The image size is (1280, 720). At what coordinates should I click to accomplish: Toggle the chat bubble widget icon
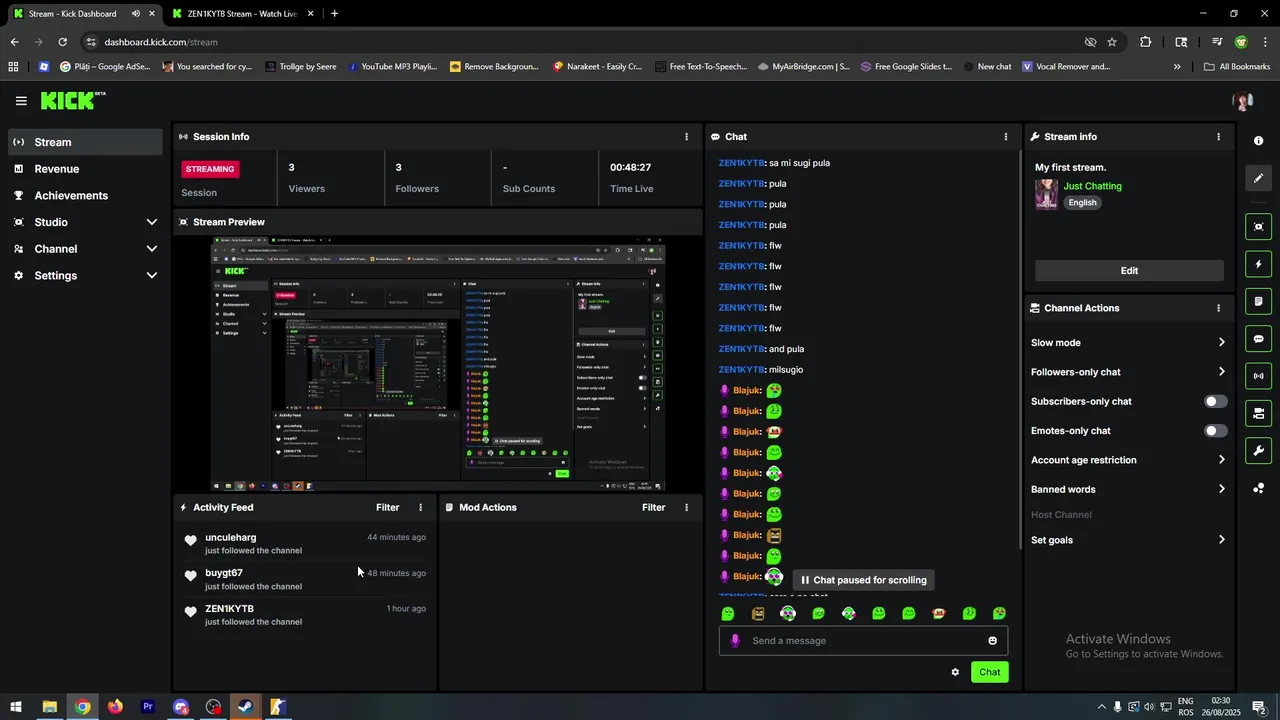click(x=1259, y=339)
